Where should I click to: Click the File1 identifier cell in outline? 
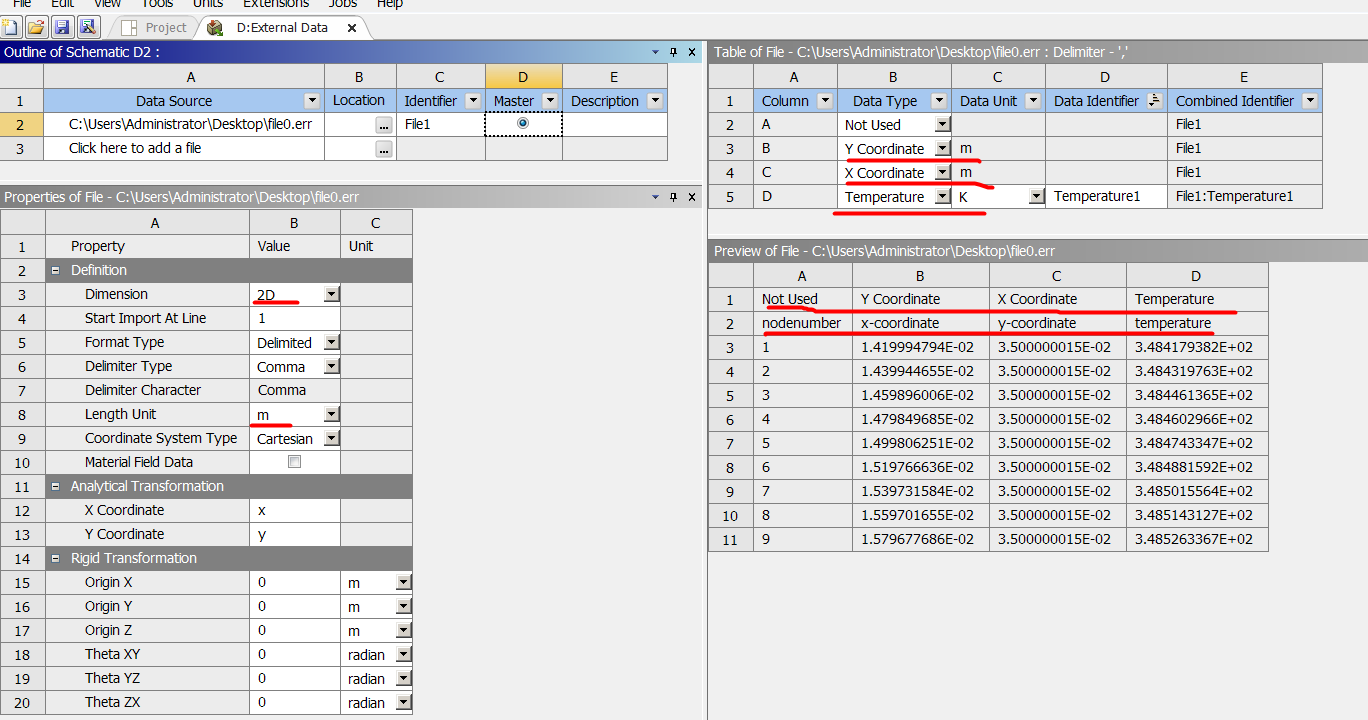[x=441, y=124]
